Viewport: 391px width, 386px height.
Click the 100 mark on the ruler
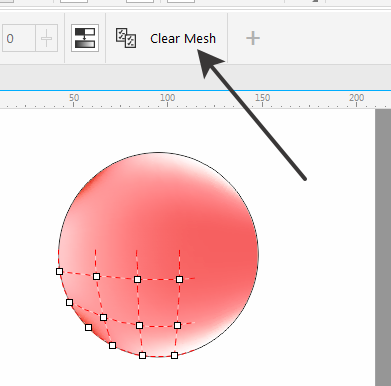pyautogui.click(x=167, y=98)
